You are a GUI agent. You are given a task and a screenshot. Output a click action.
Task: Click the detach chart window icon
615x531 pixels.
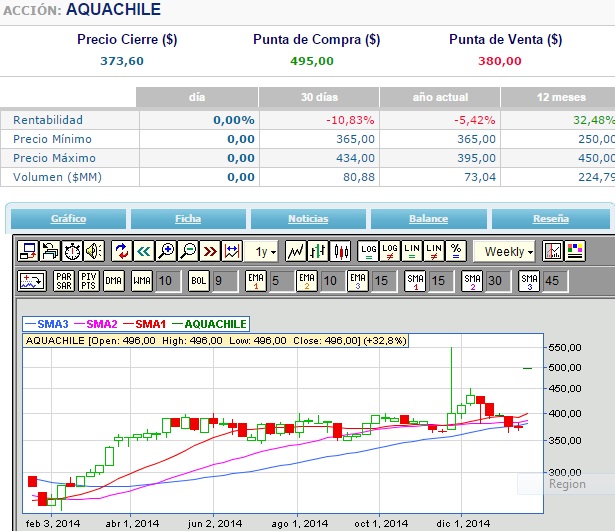28,251
